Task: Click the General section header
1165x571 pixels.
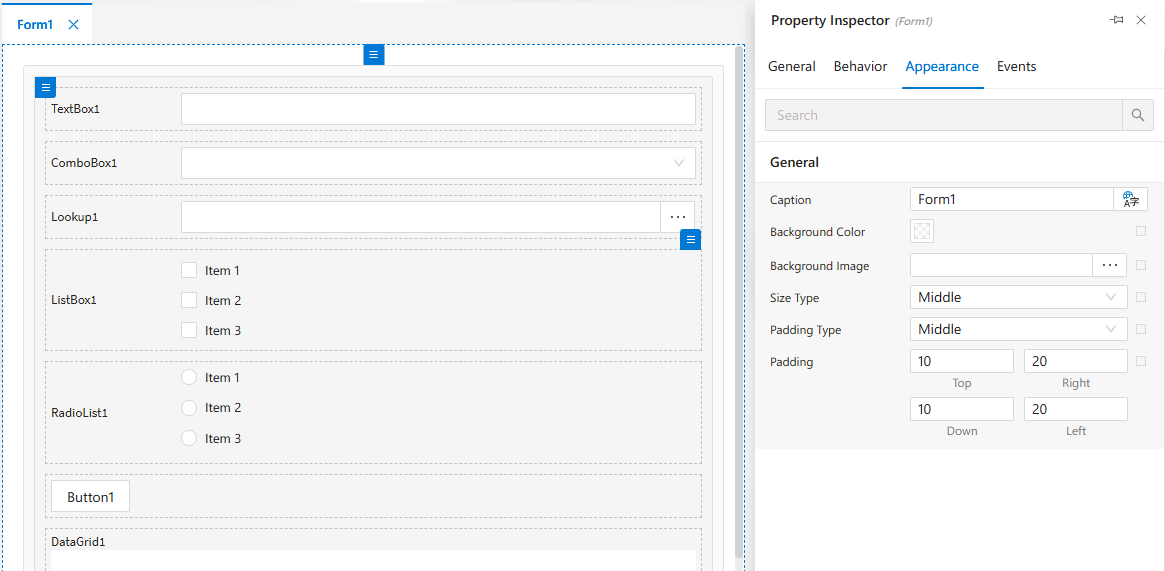Action: 794,162
